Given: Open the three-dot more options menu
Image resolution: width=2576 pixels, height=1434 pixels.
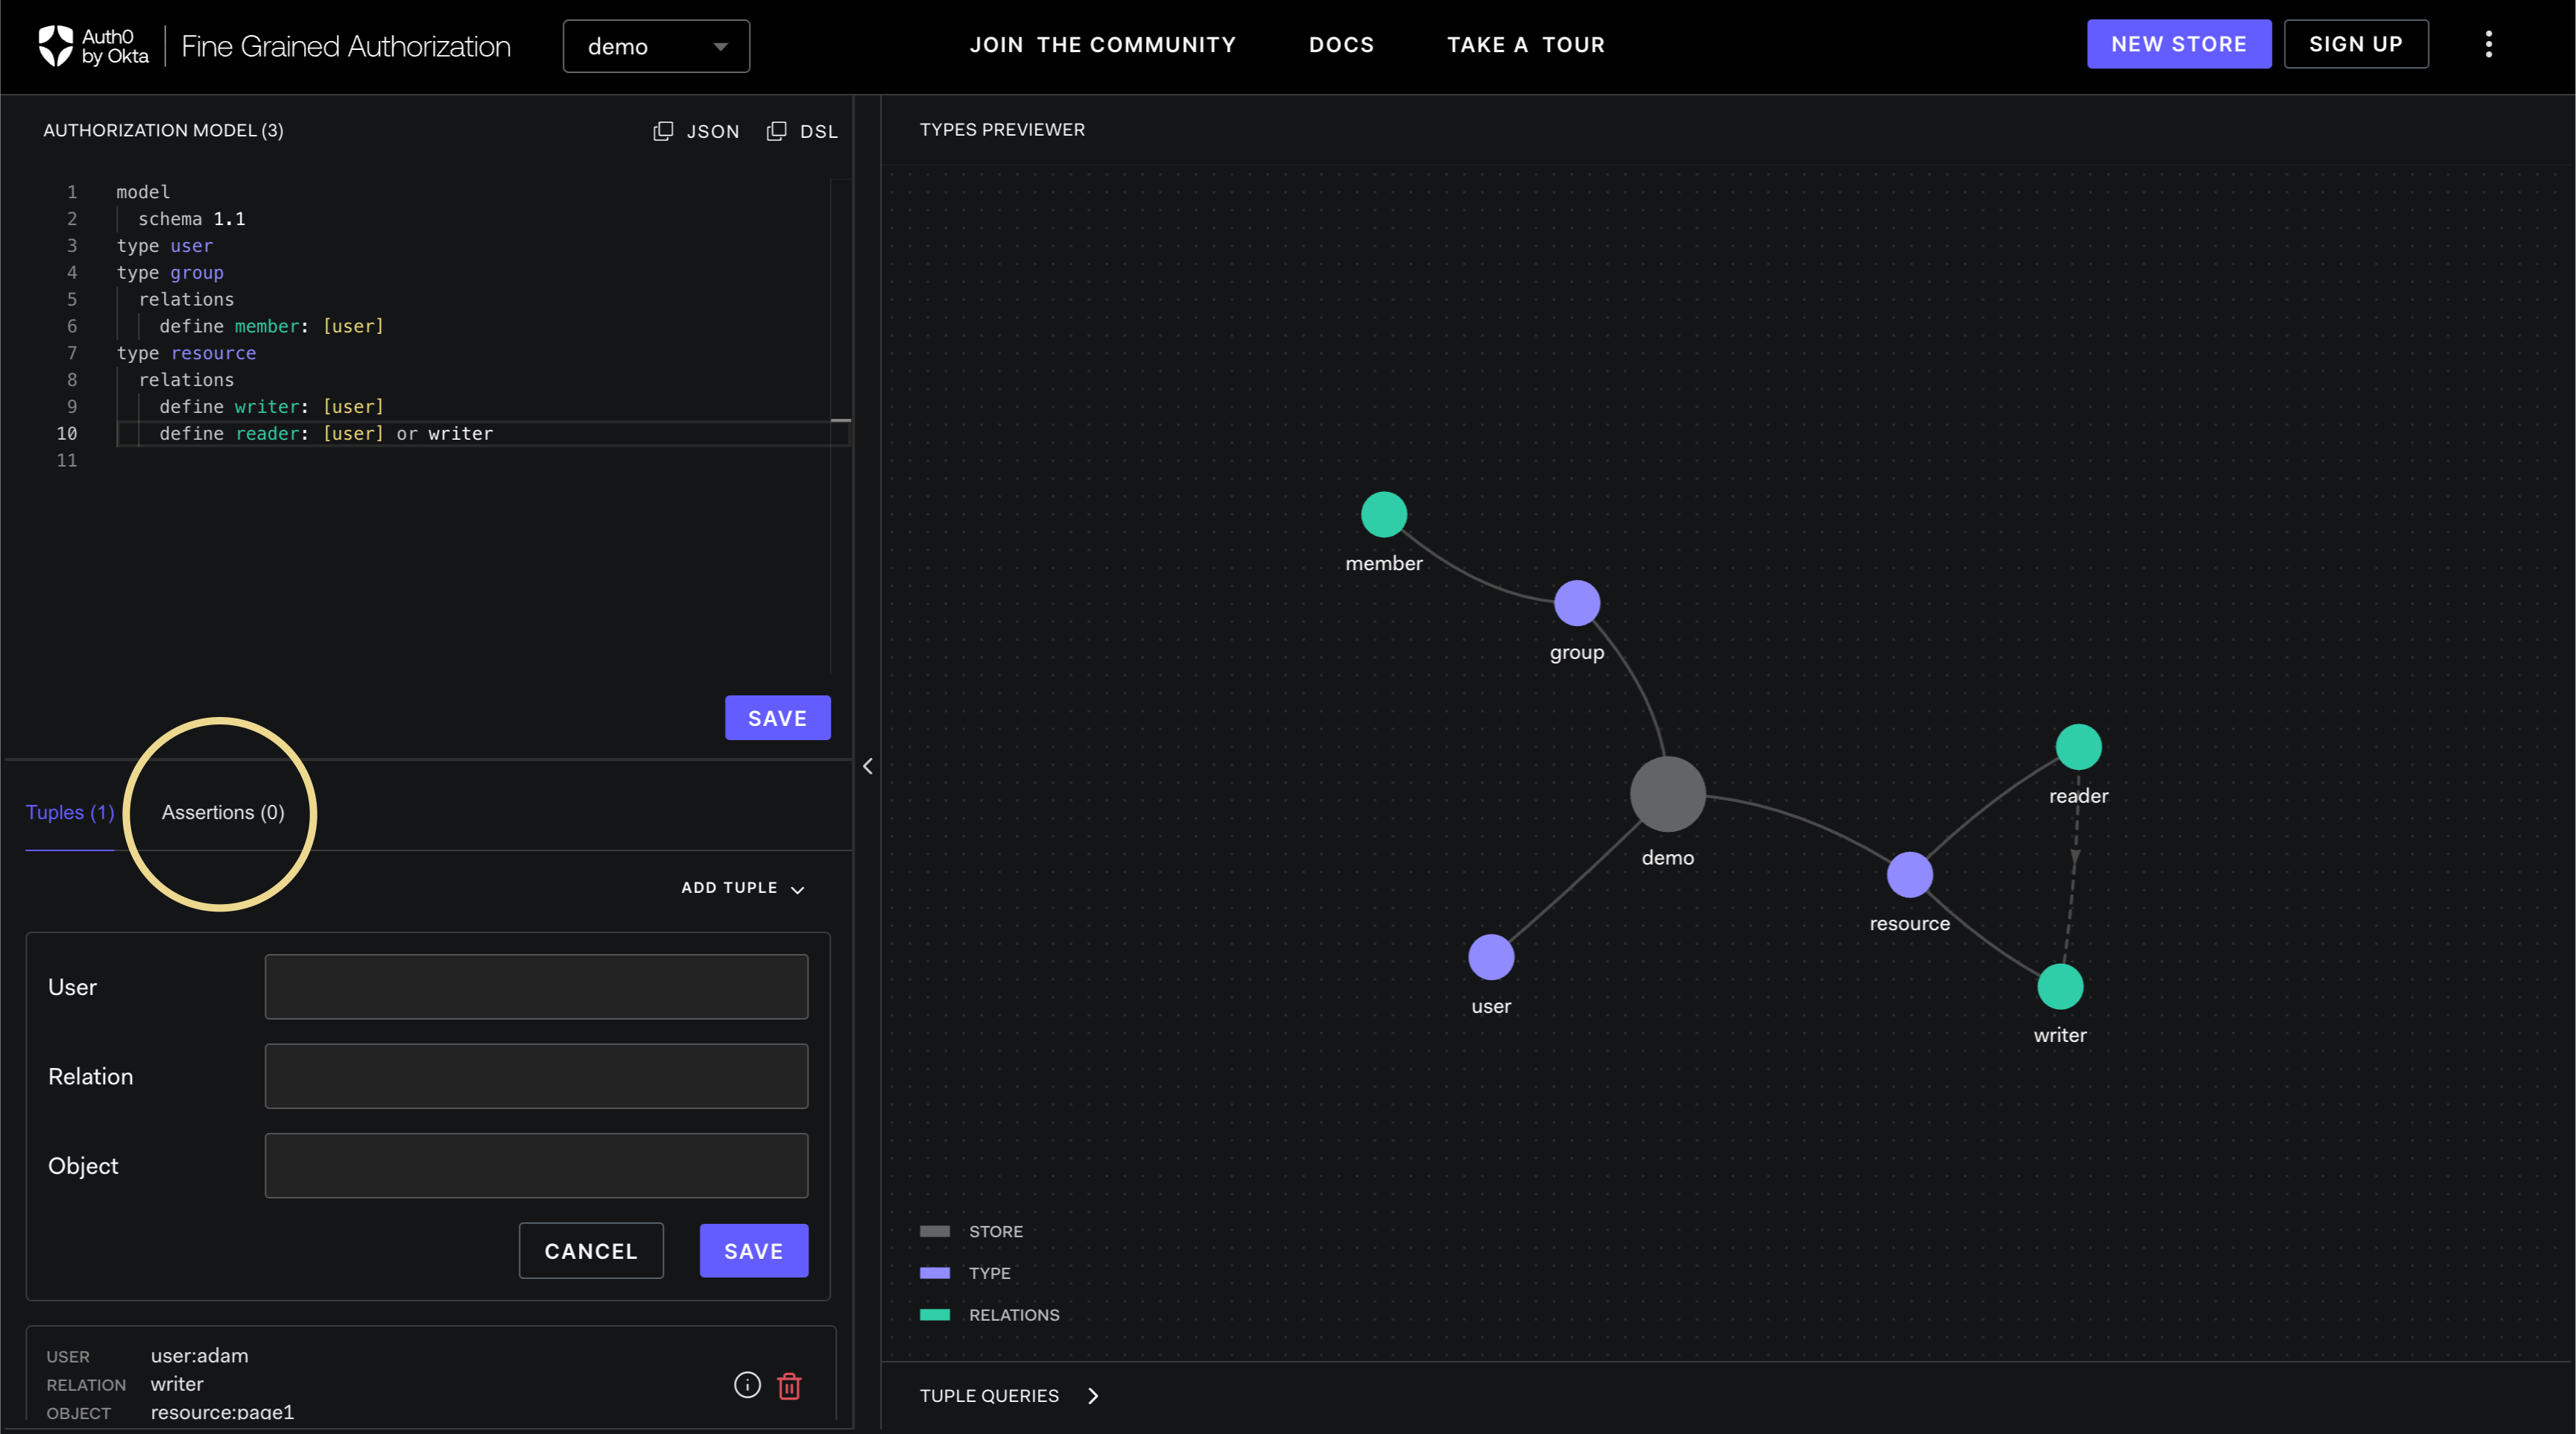Looking at the screenshot, I should (2488, 44).
